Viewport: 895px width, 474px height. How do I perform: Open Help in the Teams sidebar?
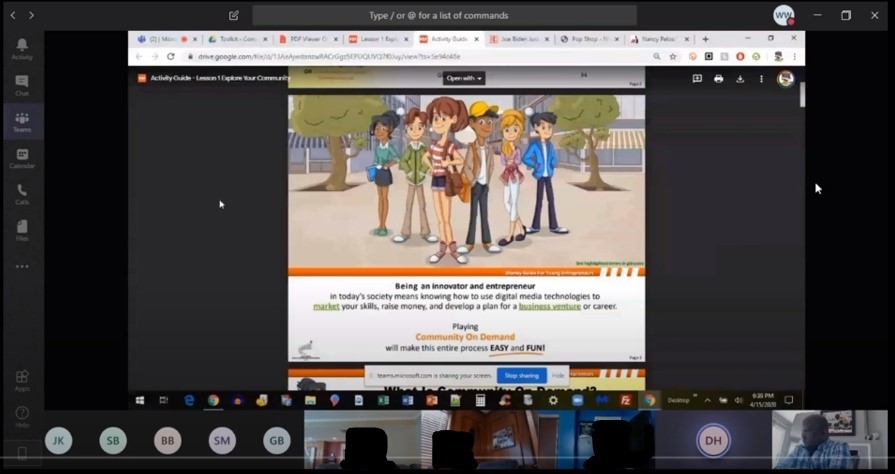pyautogui.click(x=22, y=417)
